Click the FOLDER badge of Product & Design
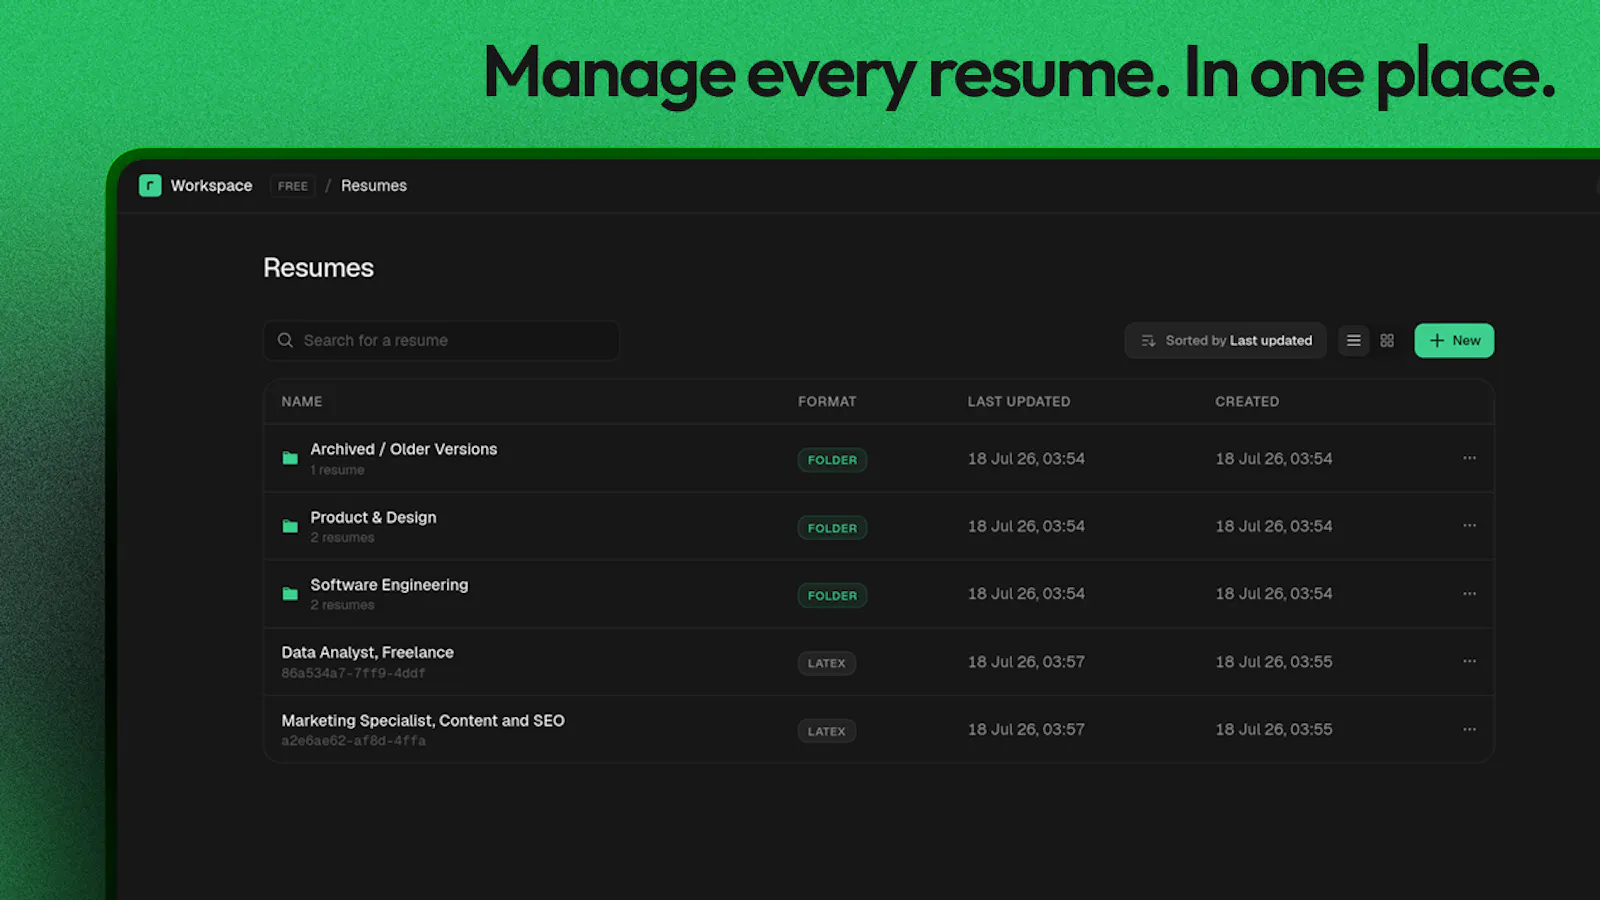Screen dimensions: 1600x900 832,528
